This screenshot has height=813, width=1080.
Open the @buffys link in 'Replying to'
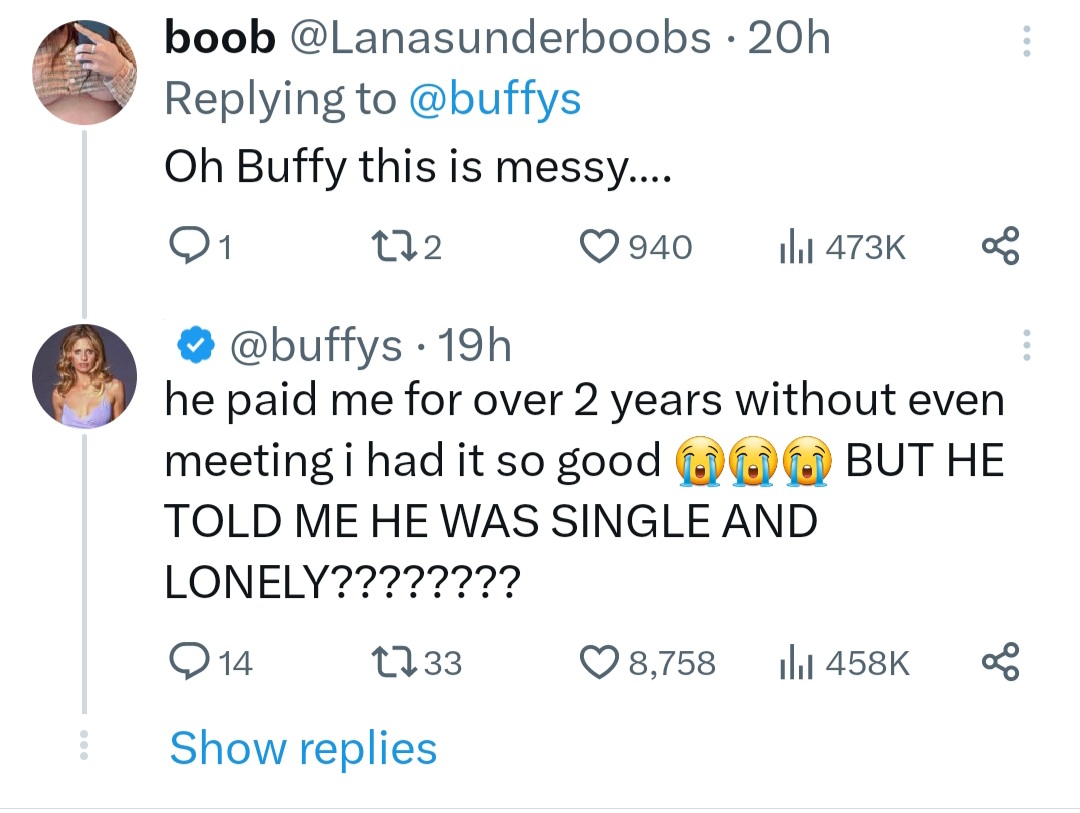tap(498, 98)
